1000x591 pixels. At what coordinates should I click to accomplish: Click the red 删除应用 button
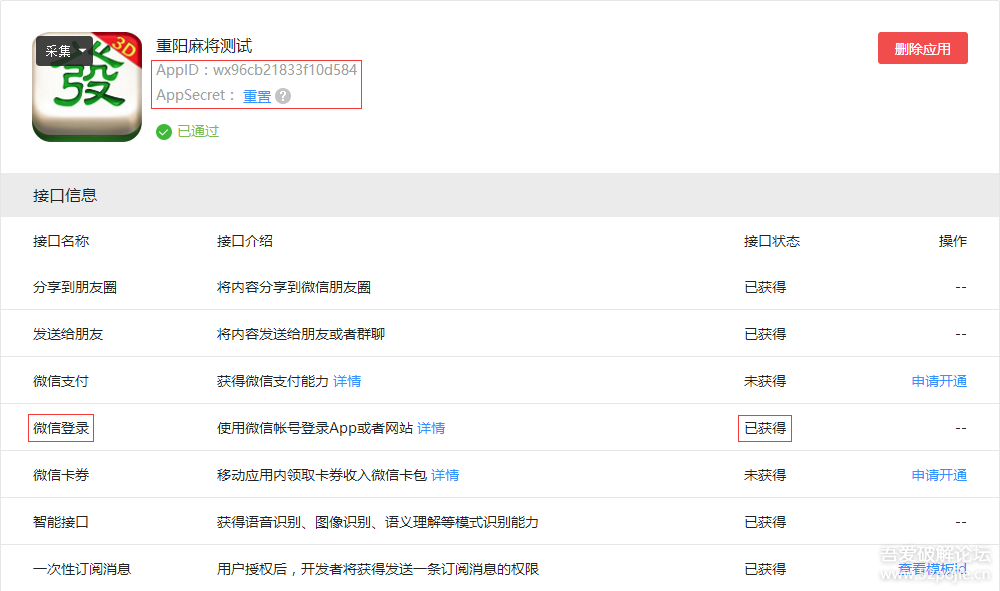[922, 48]
